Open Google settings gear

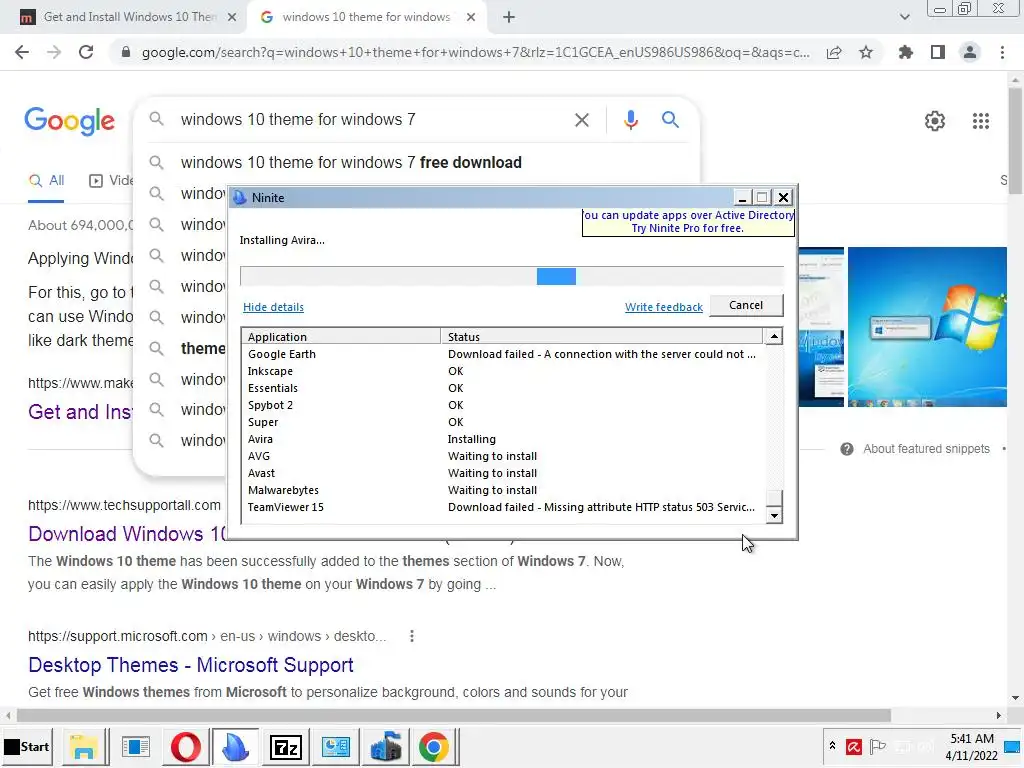click(935, 121)
